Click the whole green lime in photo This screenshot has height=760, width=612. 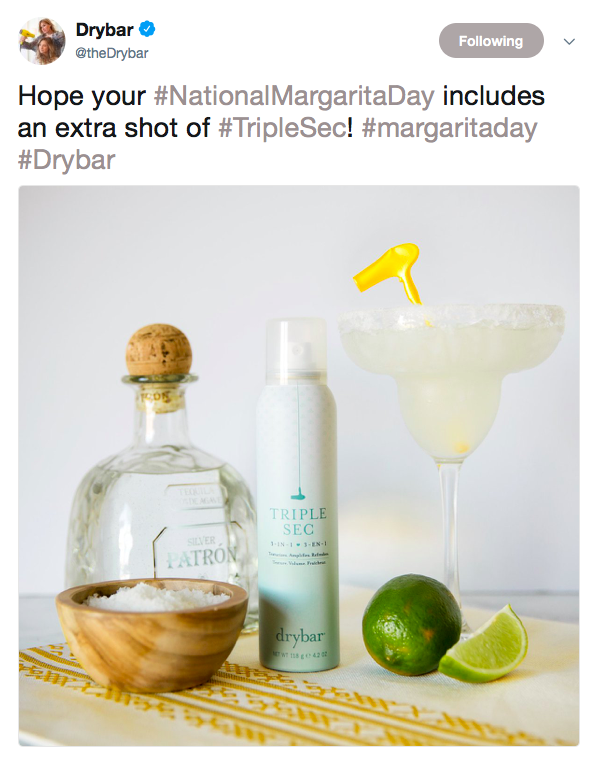coord(412,624)
